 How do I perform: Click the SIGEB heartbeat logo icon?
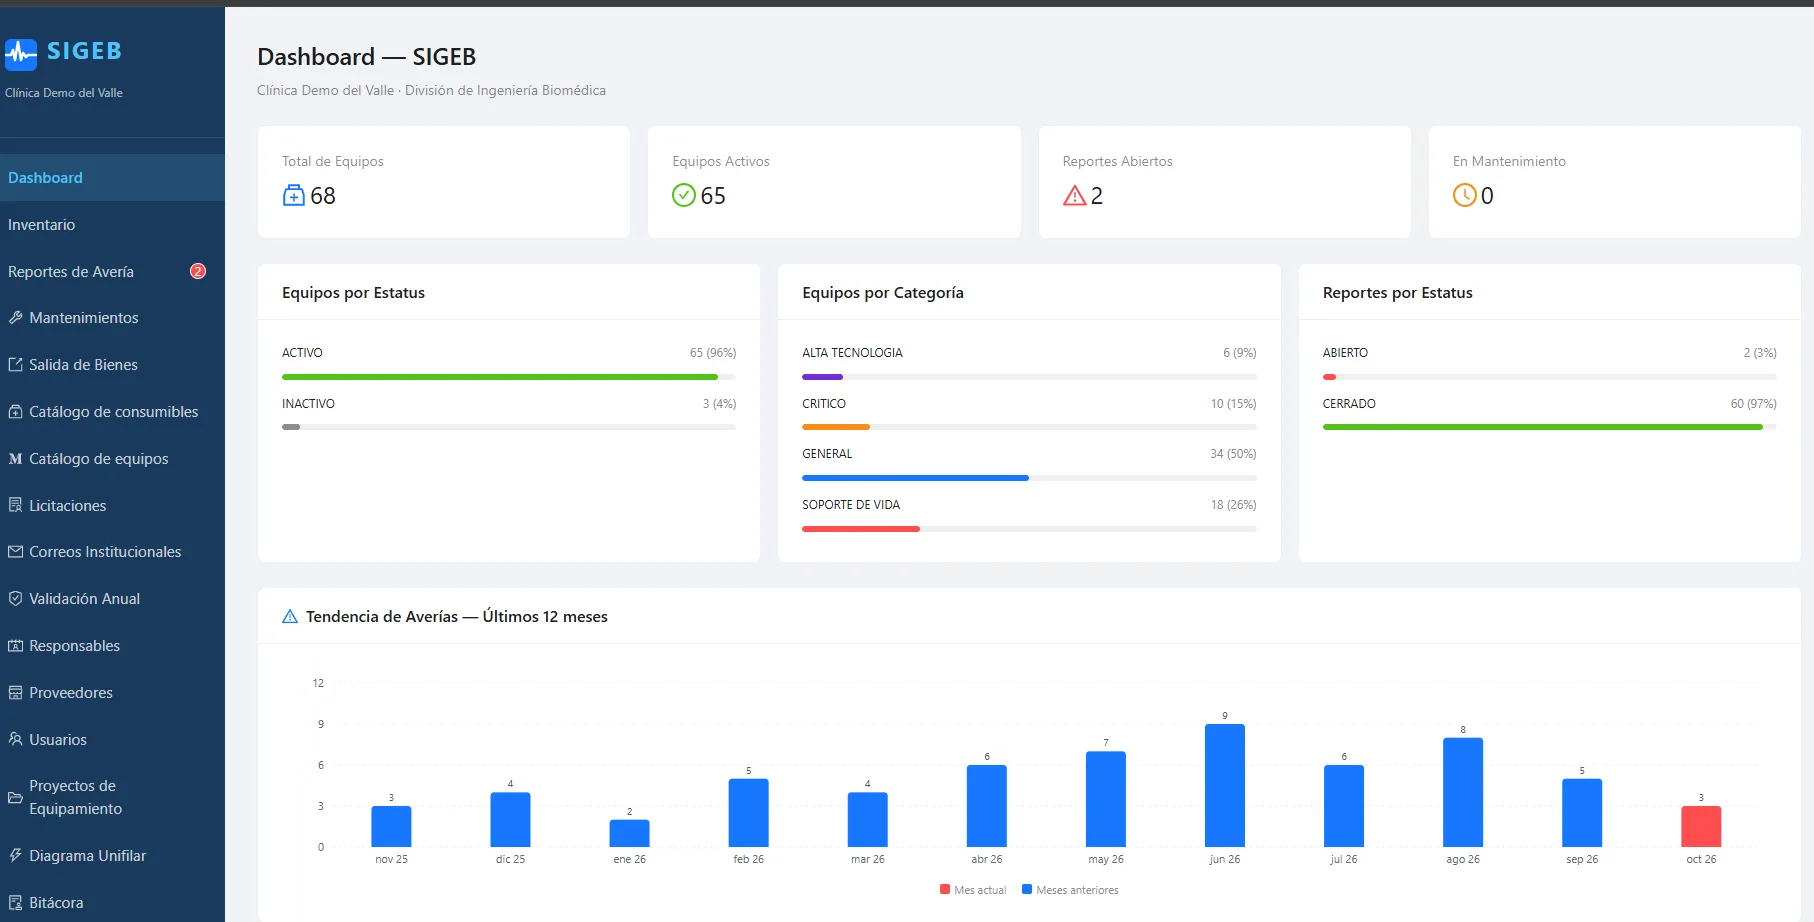[21, 54]
